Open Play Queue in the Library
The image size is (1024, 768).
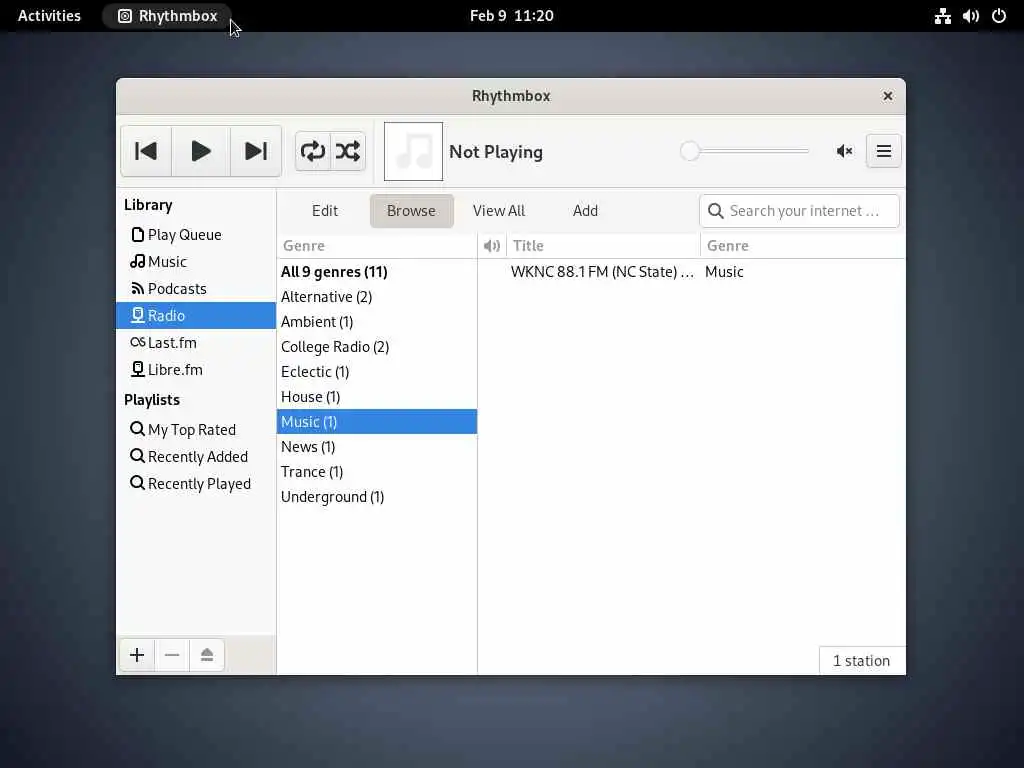point(196,234)
